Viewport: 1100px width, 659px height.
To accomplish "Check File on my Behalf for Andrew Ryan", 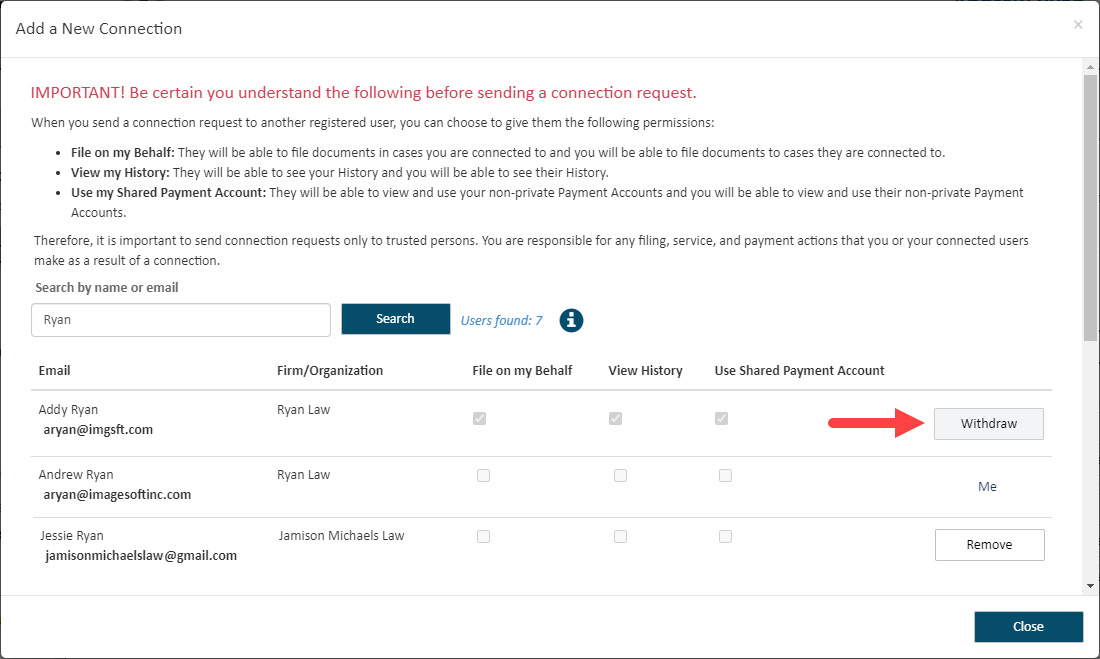I will click(483, 475).
